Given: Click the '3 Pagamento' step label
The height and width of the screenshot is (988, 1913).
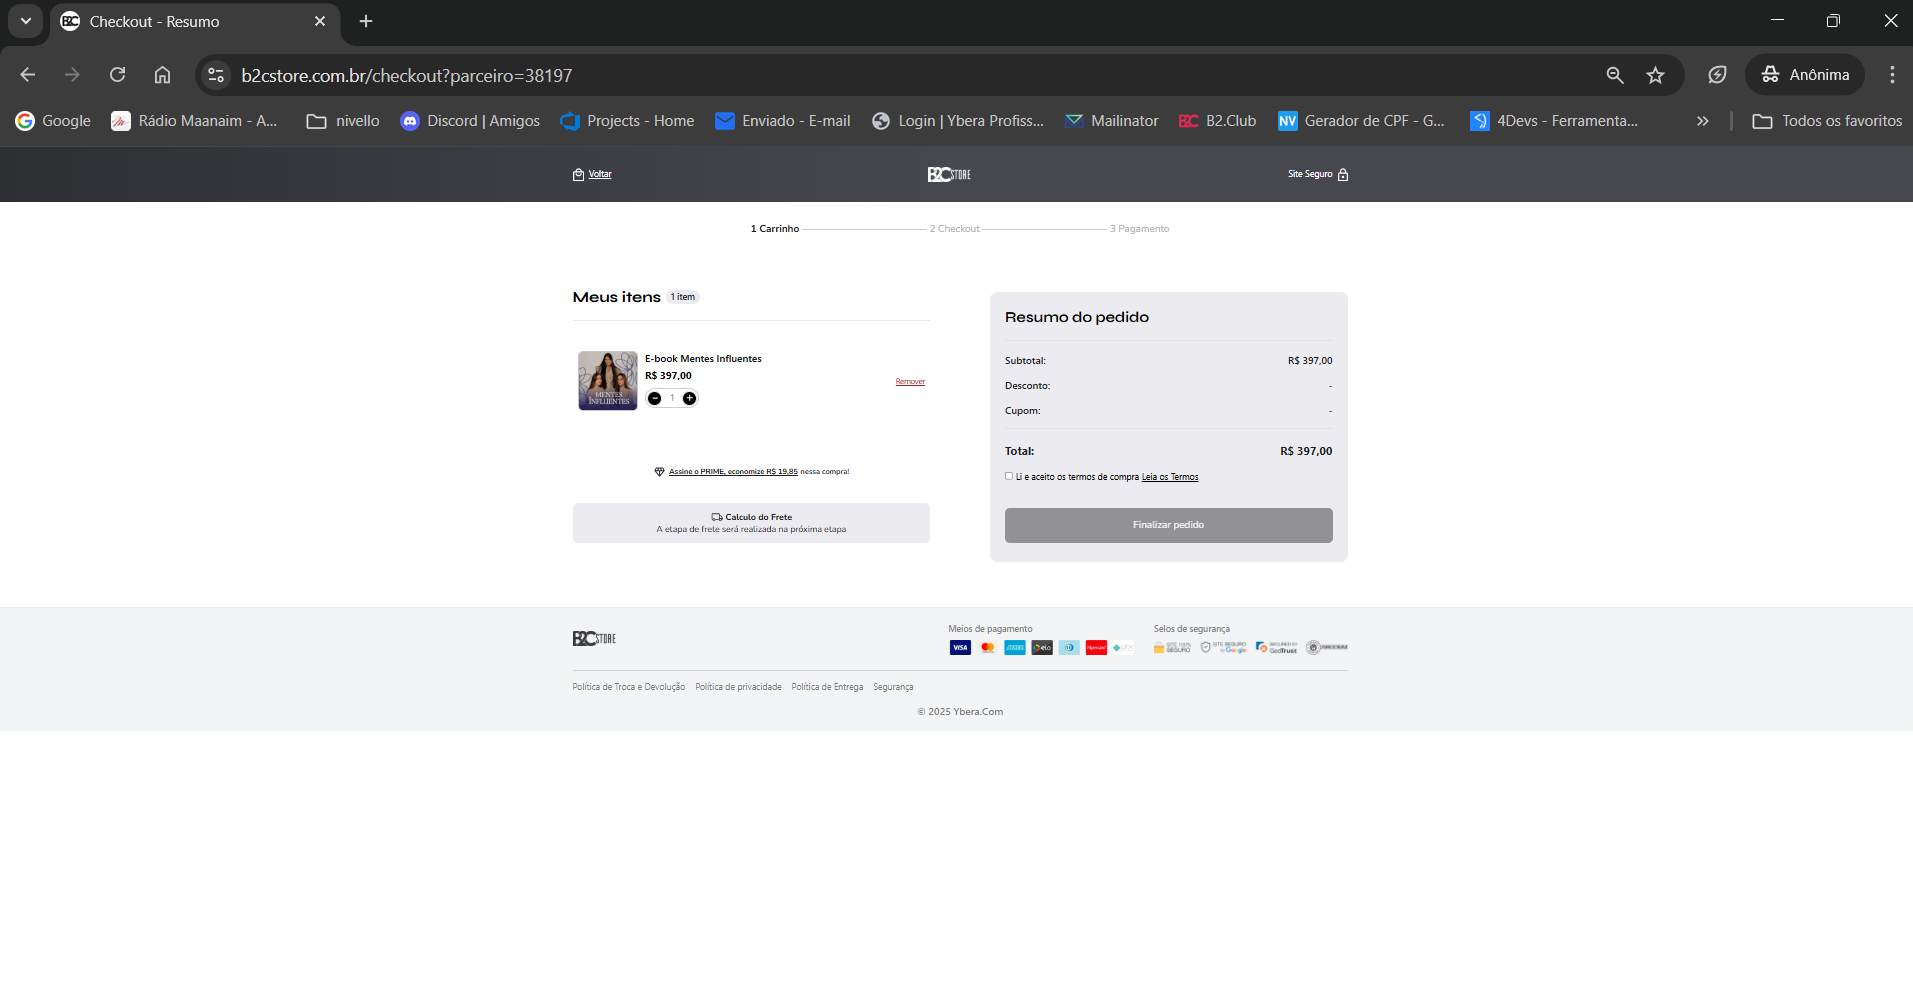Looking at the screenshot, I should pyautogui.click(x=1140, y=229).
